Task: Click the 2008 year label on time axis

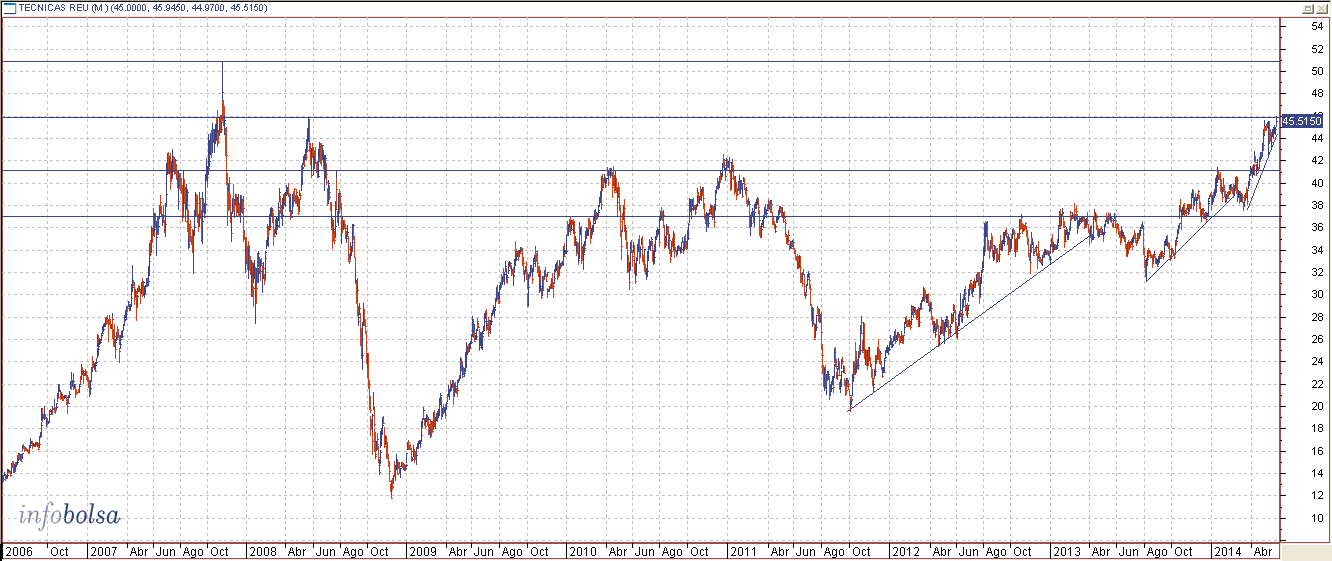Action: (x=263, y=551)
